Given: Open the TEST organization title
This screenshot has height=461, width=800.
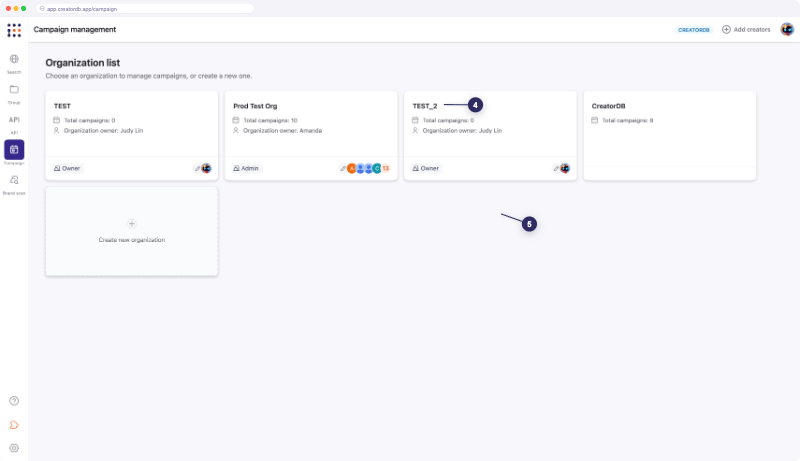Looking at the screenshot, I should [x=62, y=106].
